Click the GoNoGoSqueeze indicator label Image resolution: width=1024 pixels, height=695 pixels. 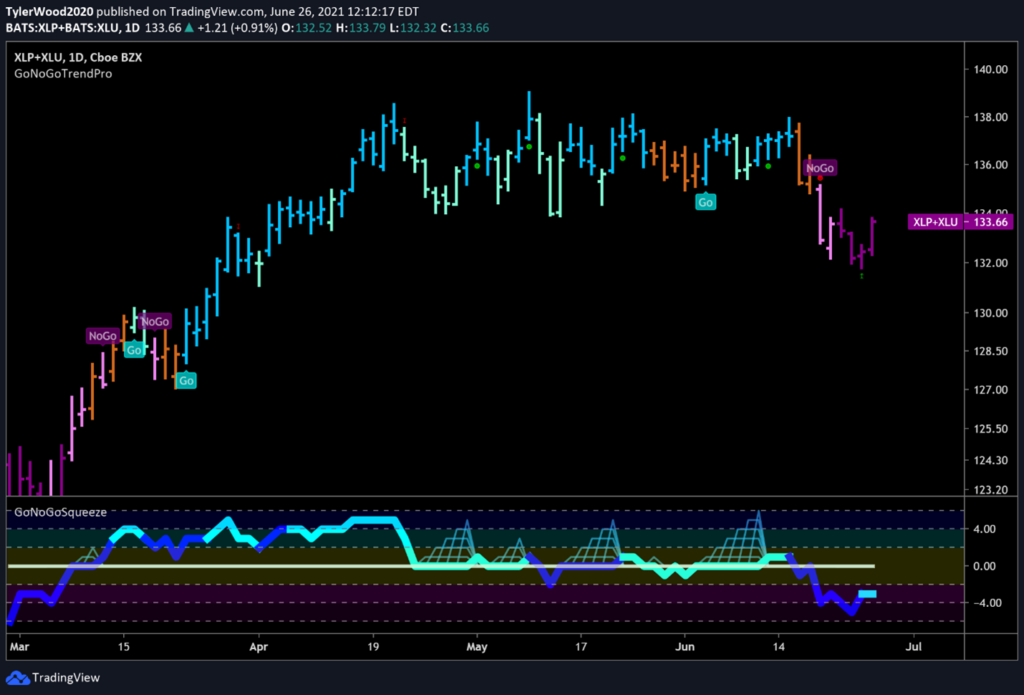[x=61, y=513]
